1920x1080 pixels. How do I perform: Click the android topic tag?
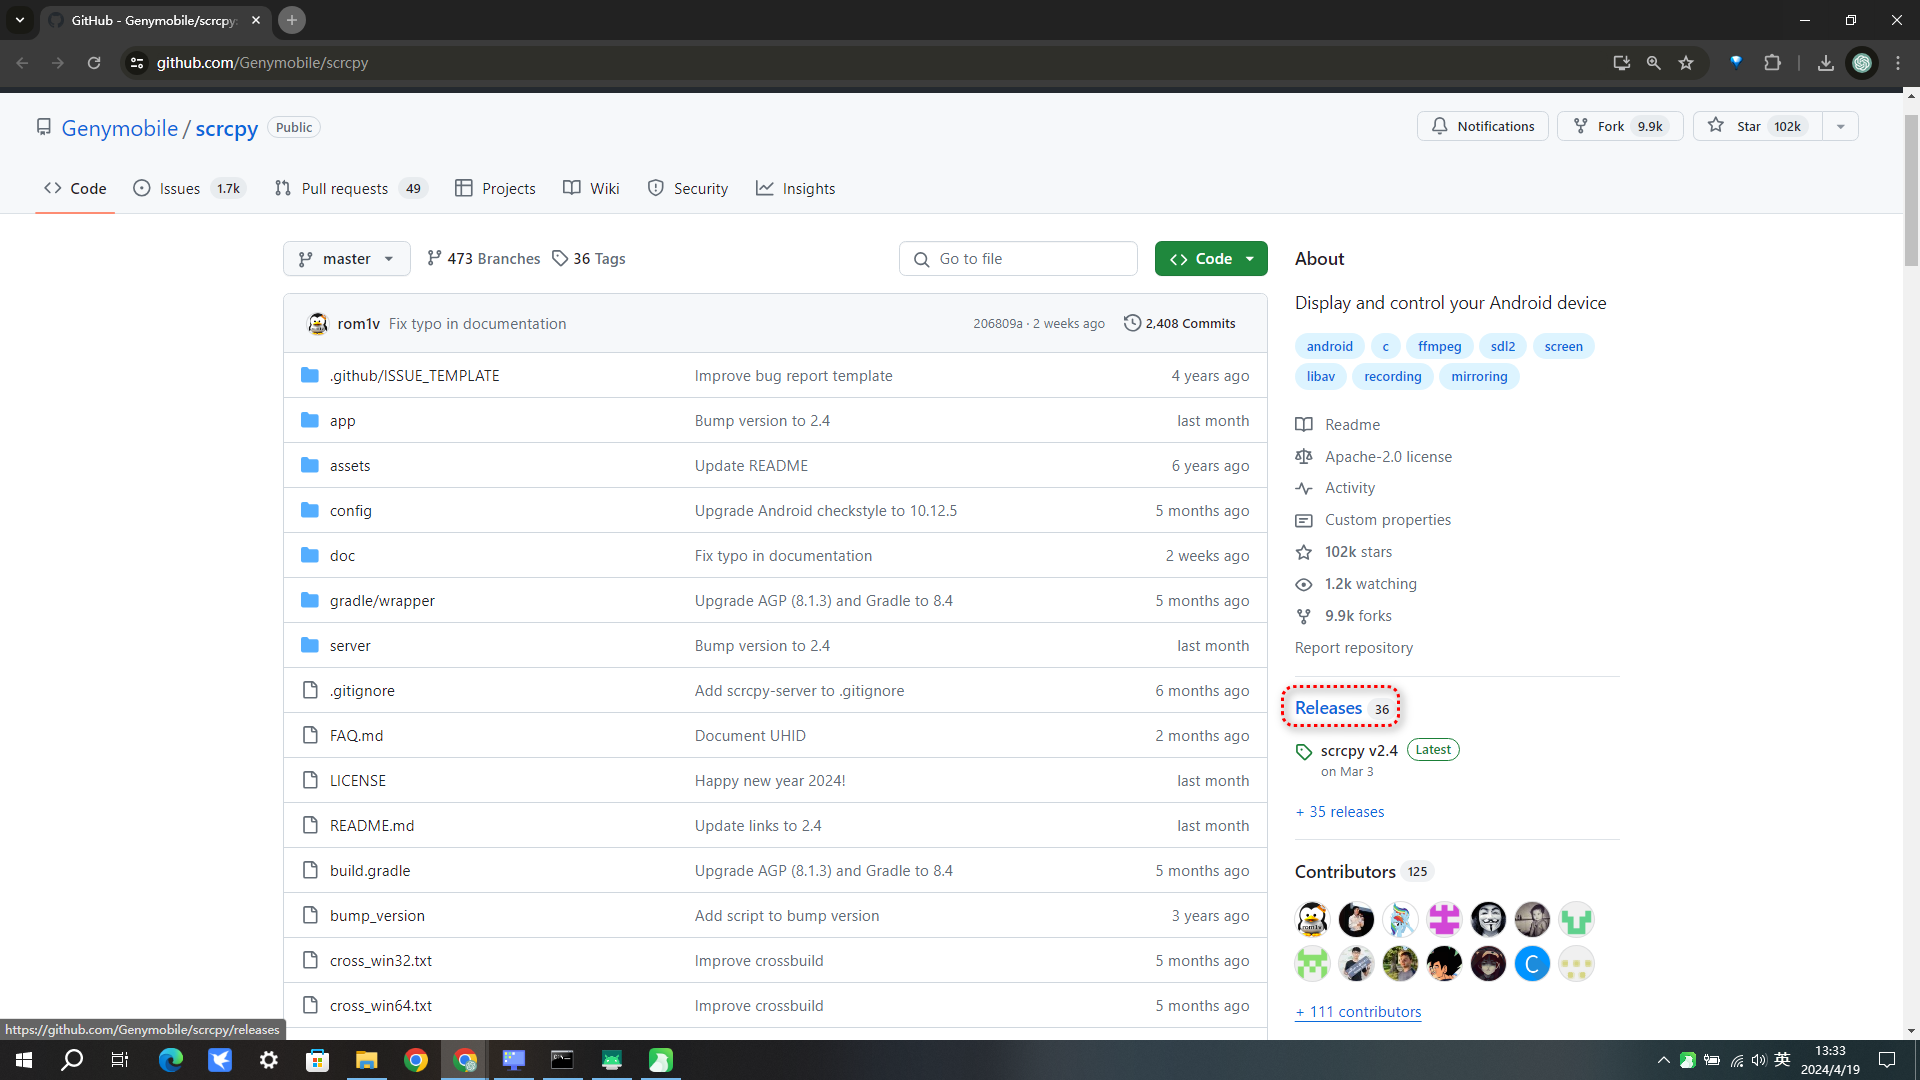[x=1329, y=346]
